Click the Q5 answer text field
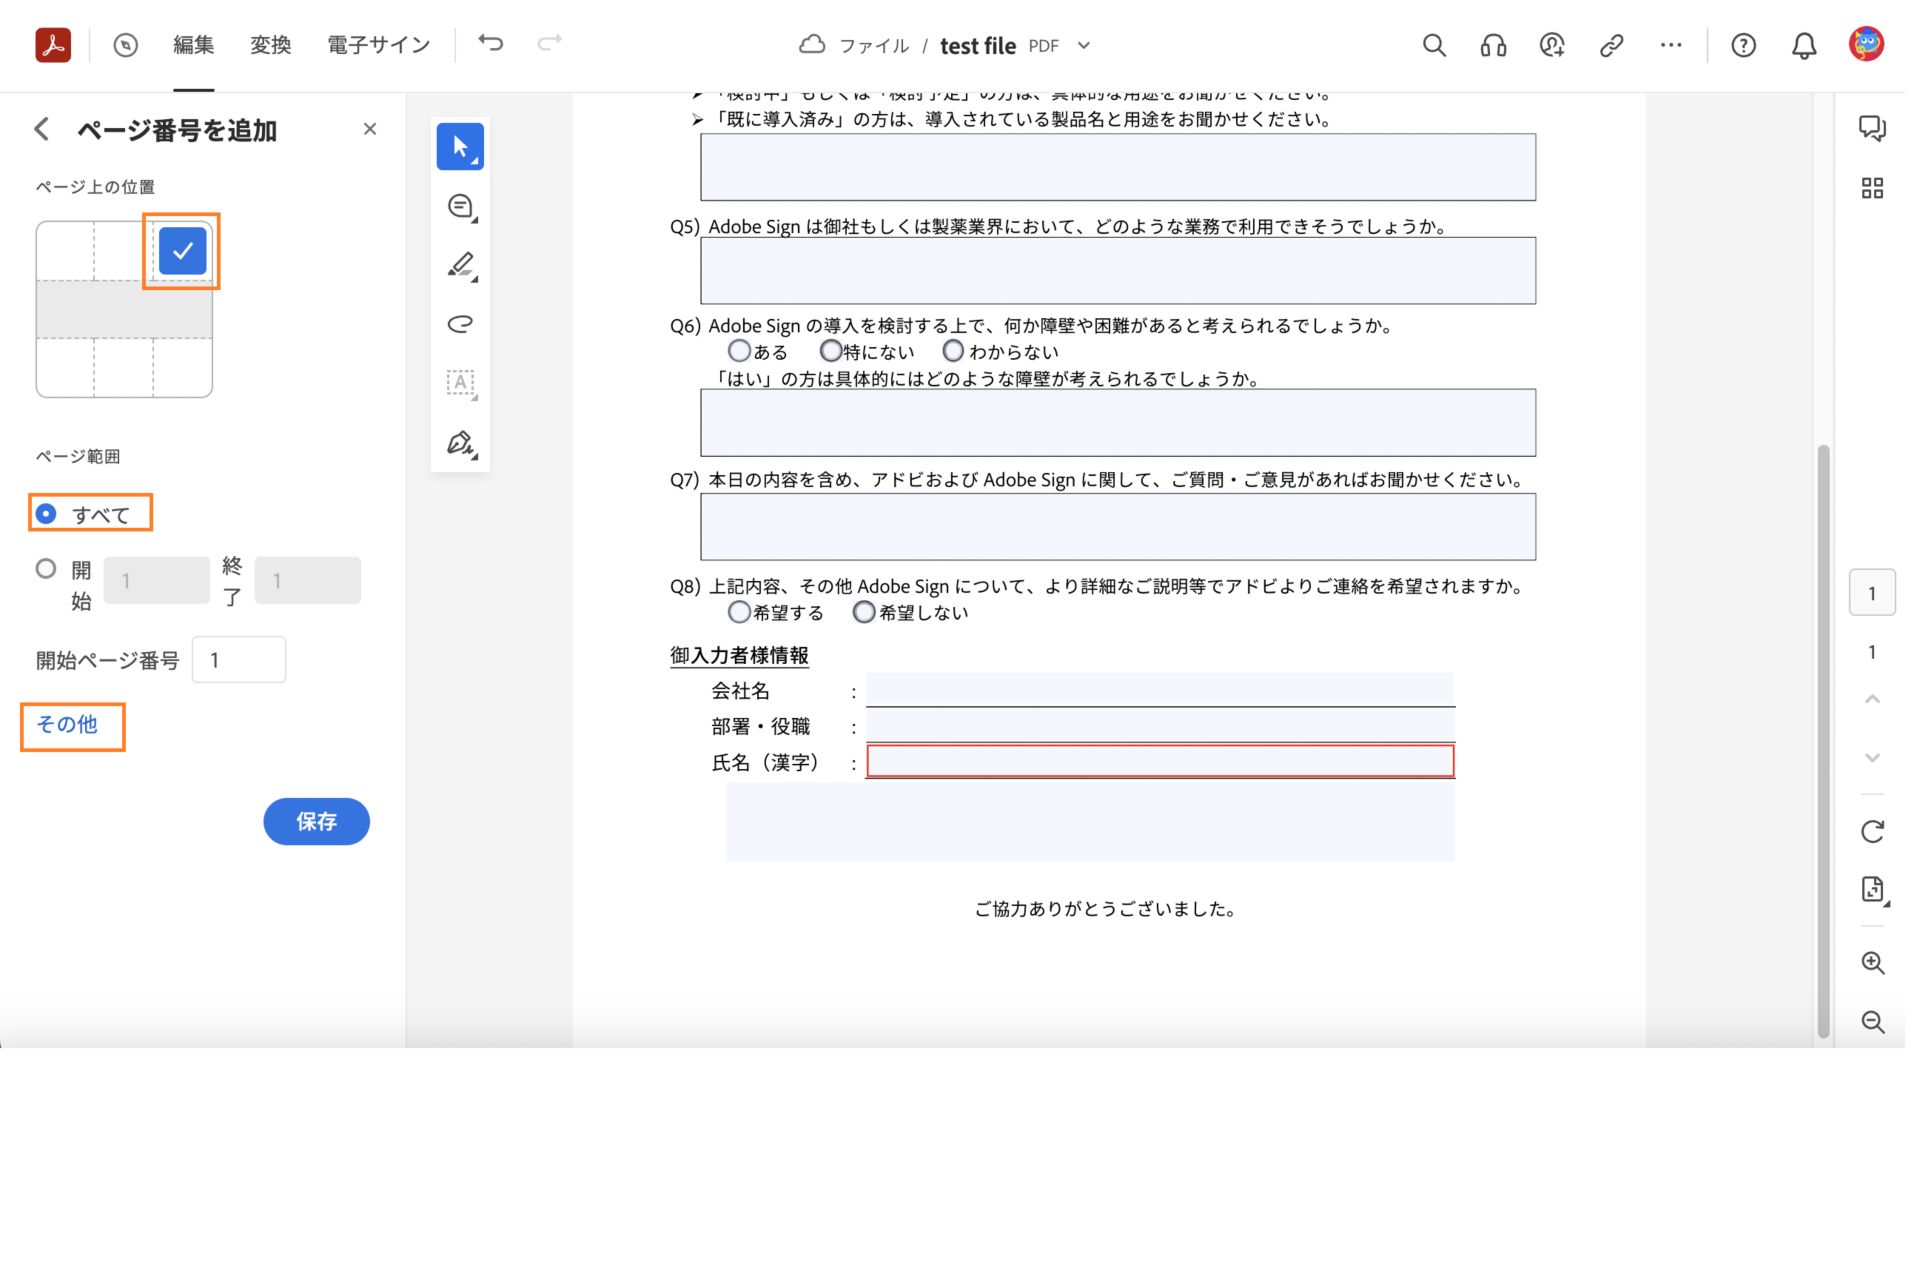1920x1282 pixels. coord(1118,271)
